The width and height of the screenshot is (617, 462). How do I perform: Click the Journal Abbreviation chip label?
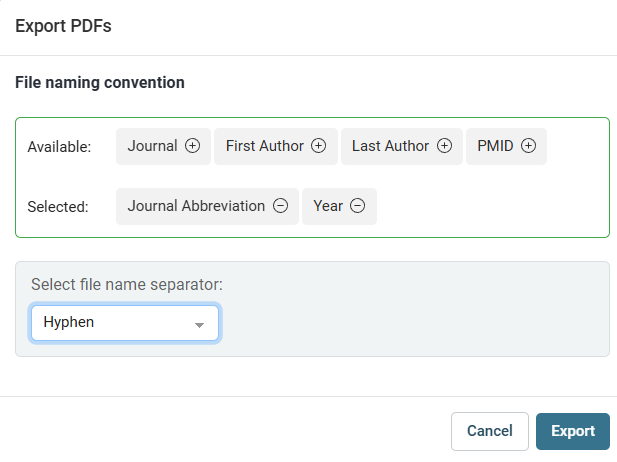click(196, 206)
